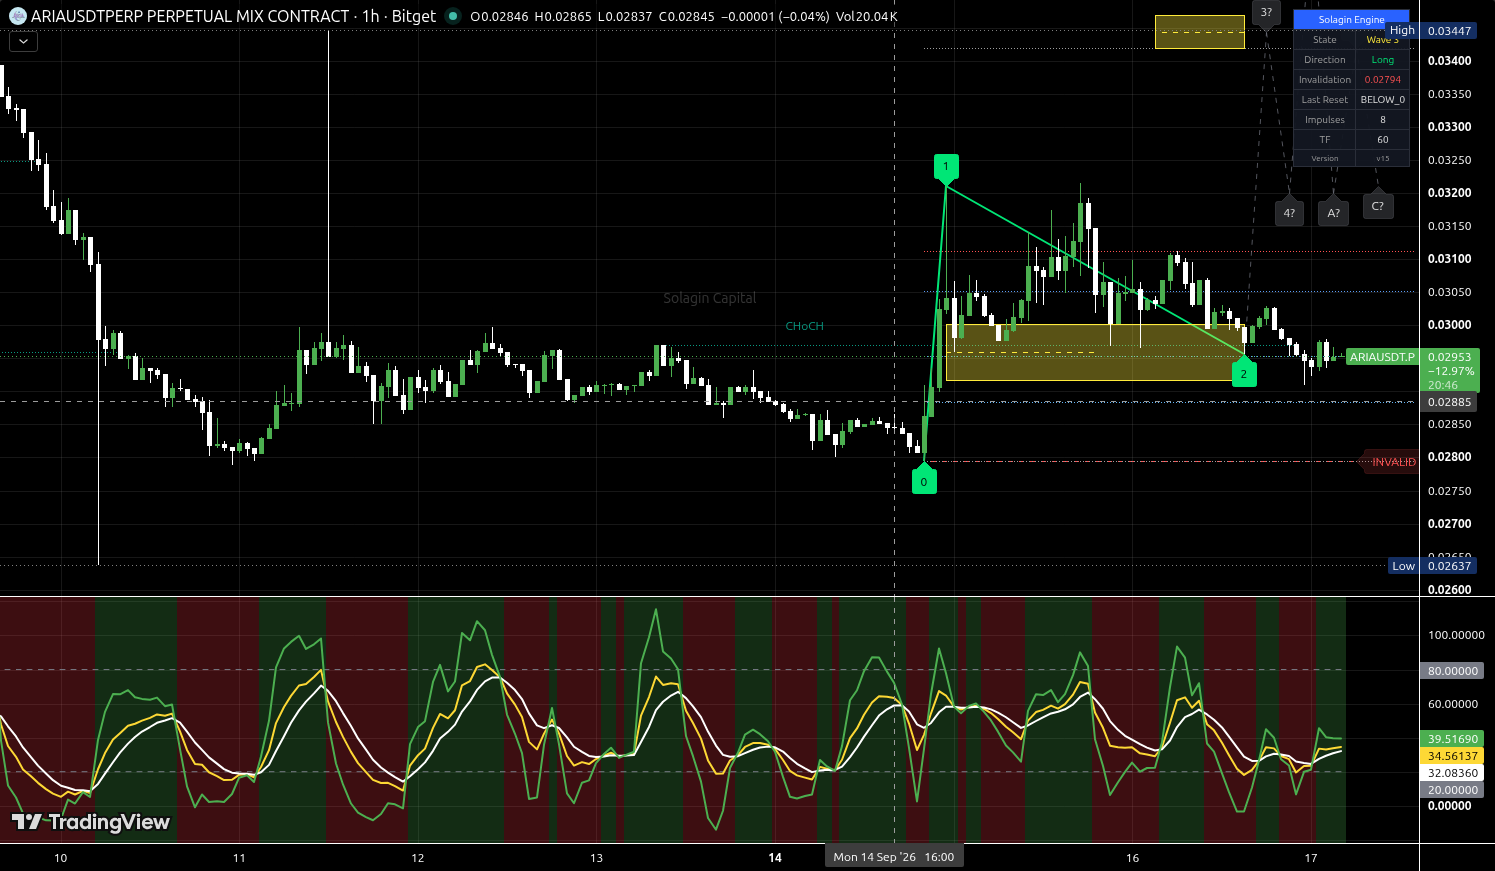This screenshot has width=1495, height=871.
Task: Click the TF value 60
Action: click(1383, 140)
